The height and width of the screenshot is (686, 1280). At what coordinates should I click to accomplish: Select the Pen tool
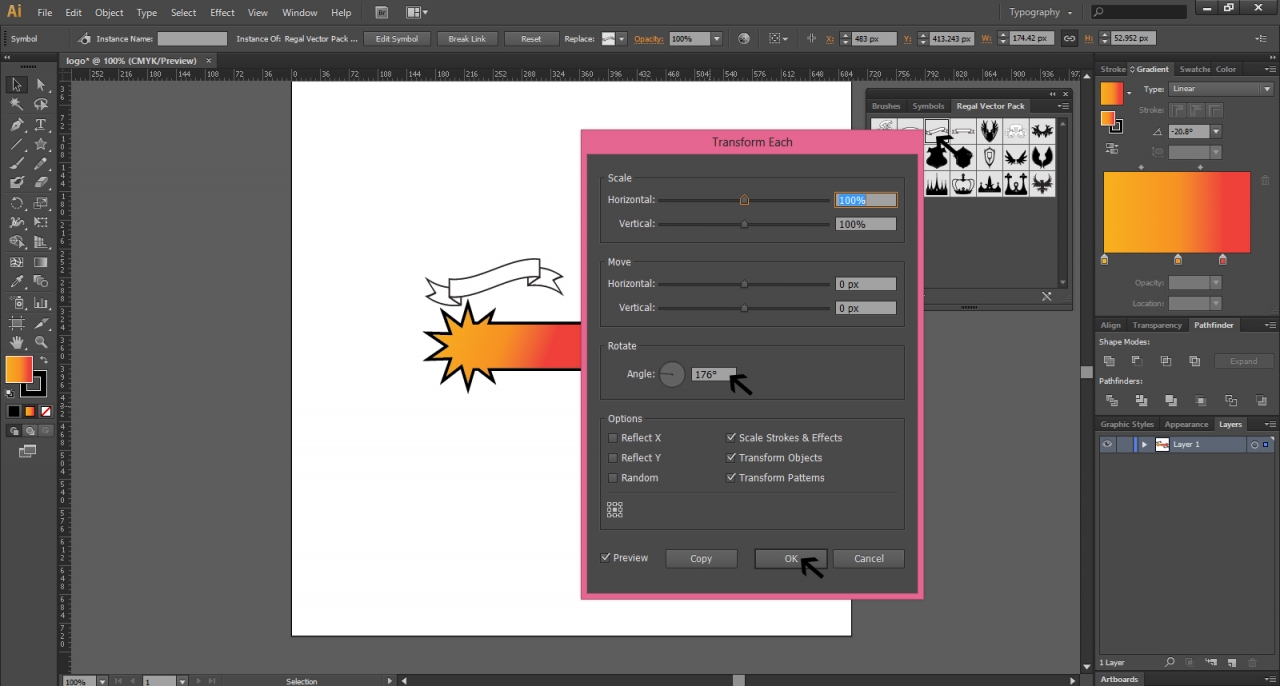(x=17, y=125)
